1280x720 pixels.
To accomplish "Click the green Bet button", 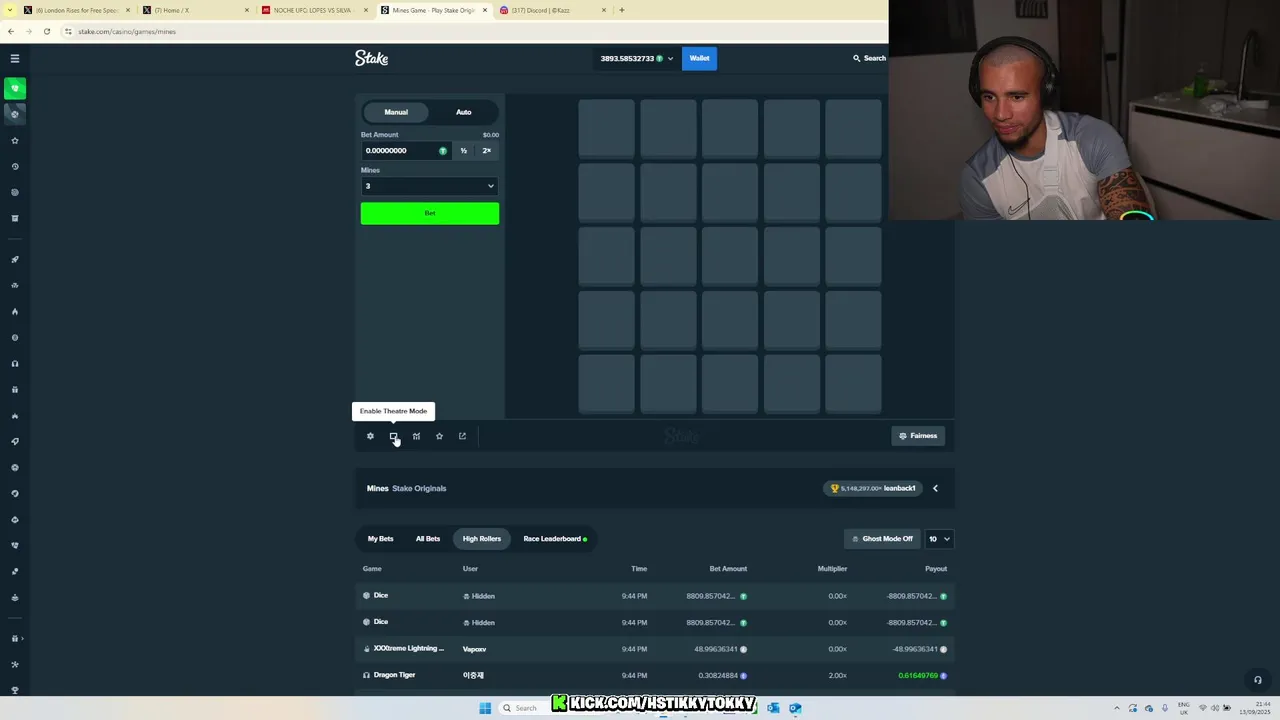I will point(429,213).
